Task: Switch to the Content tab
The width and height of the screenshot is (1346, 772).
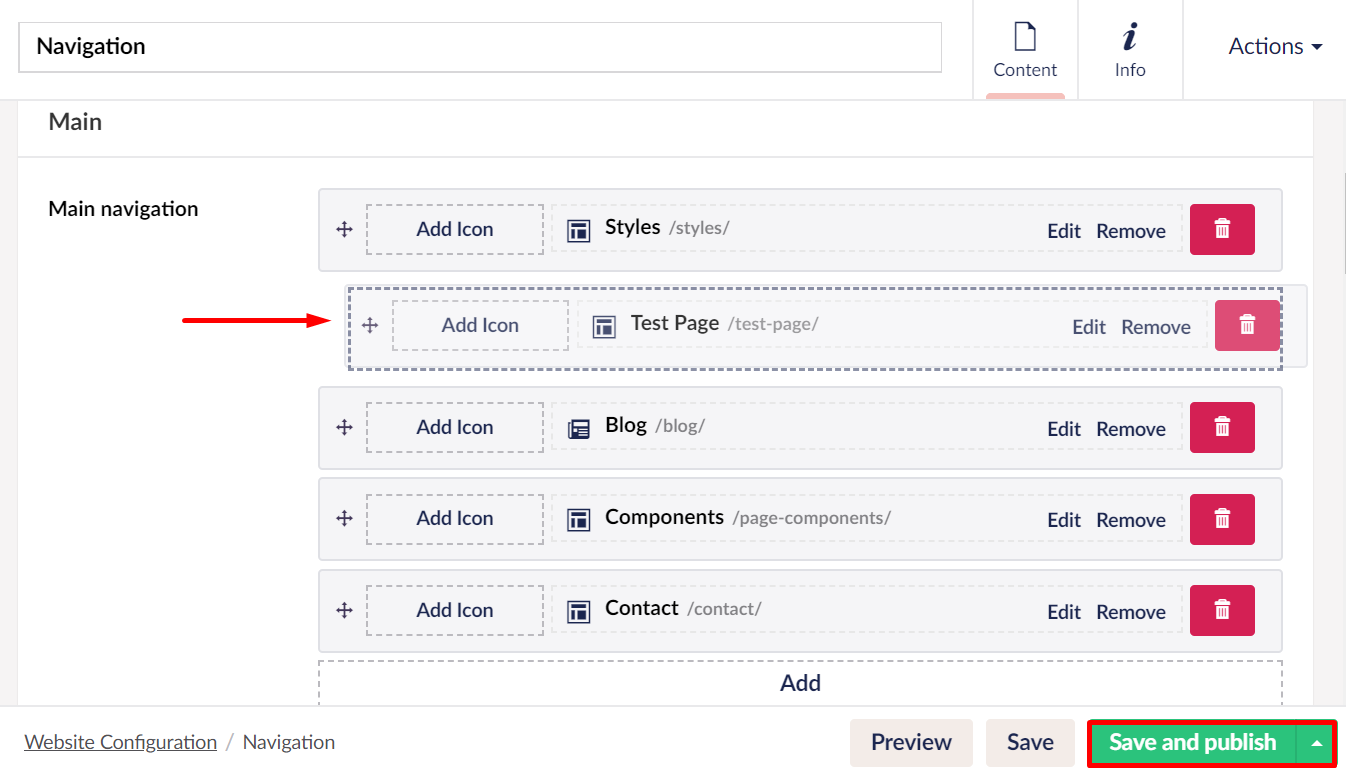Action: tap(1025, 50)
